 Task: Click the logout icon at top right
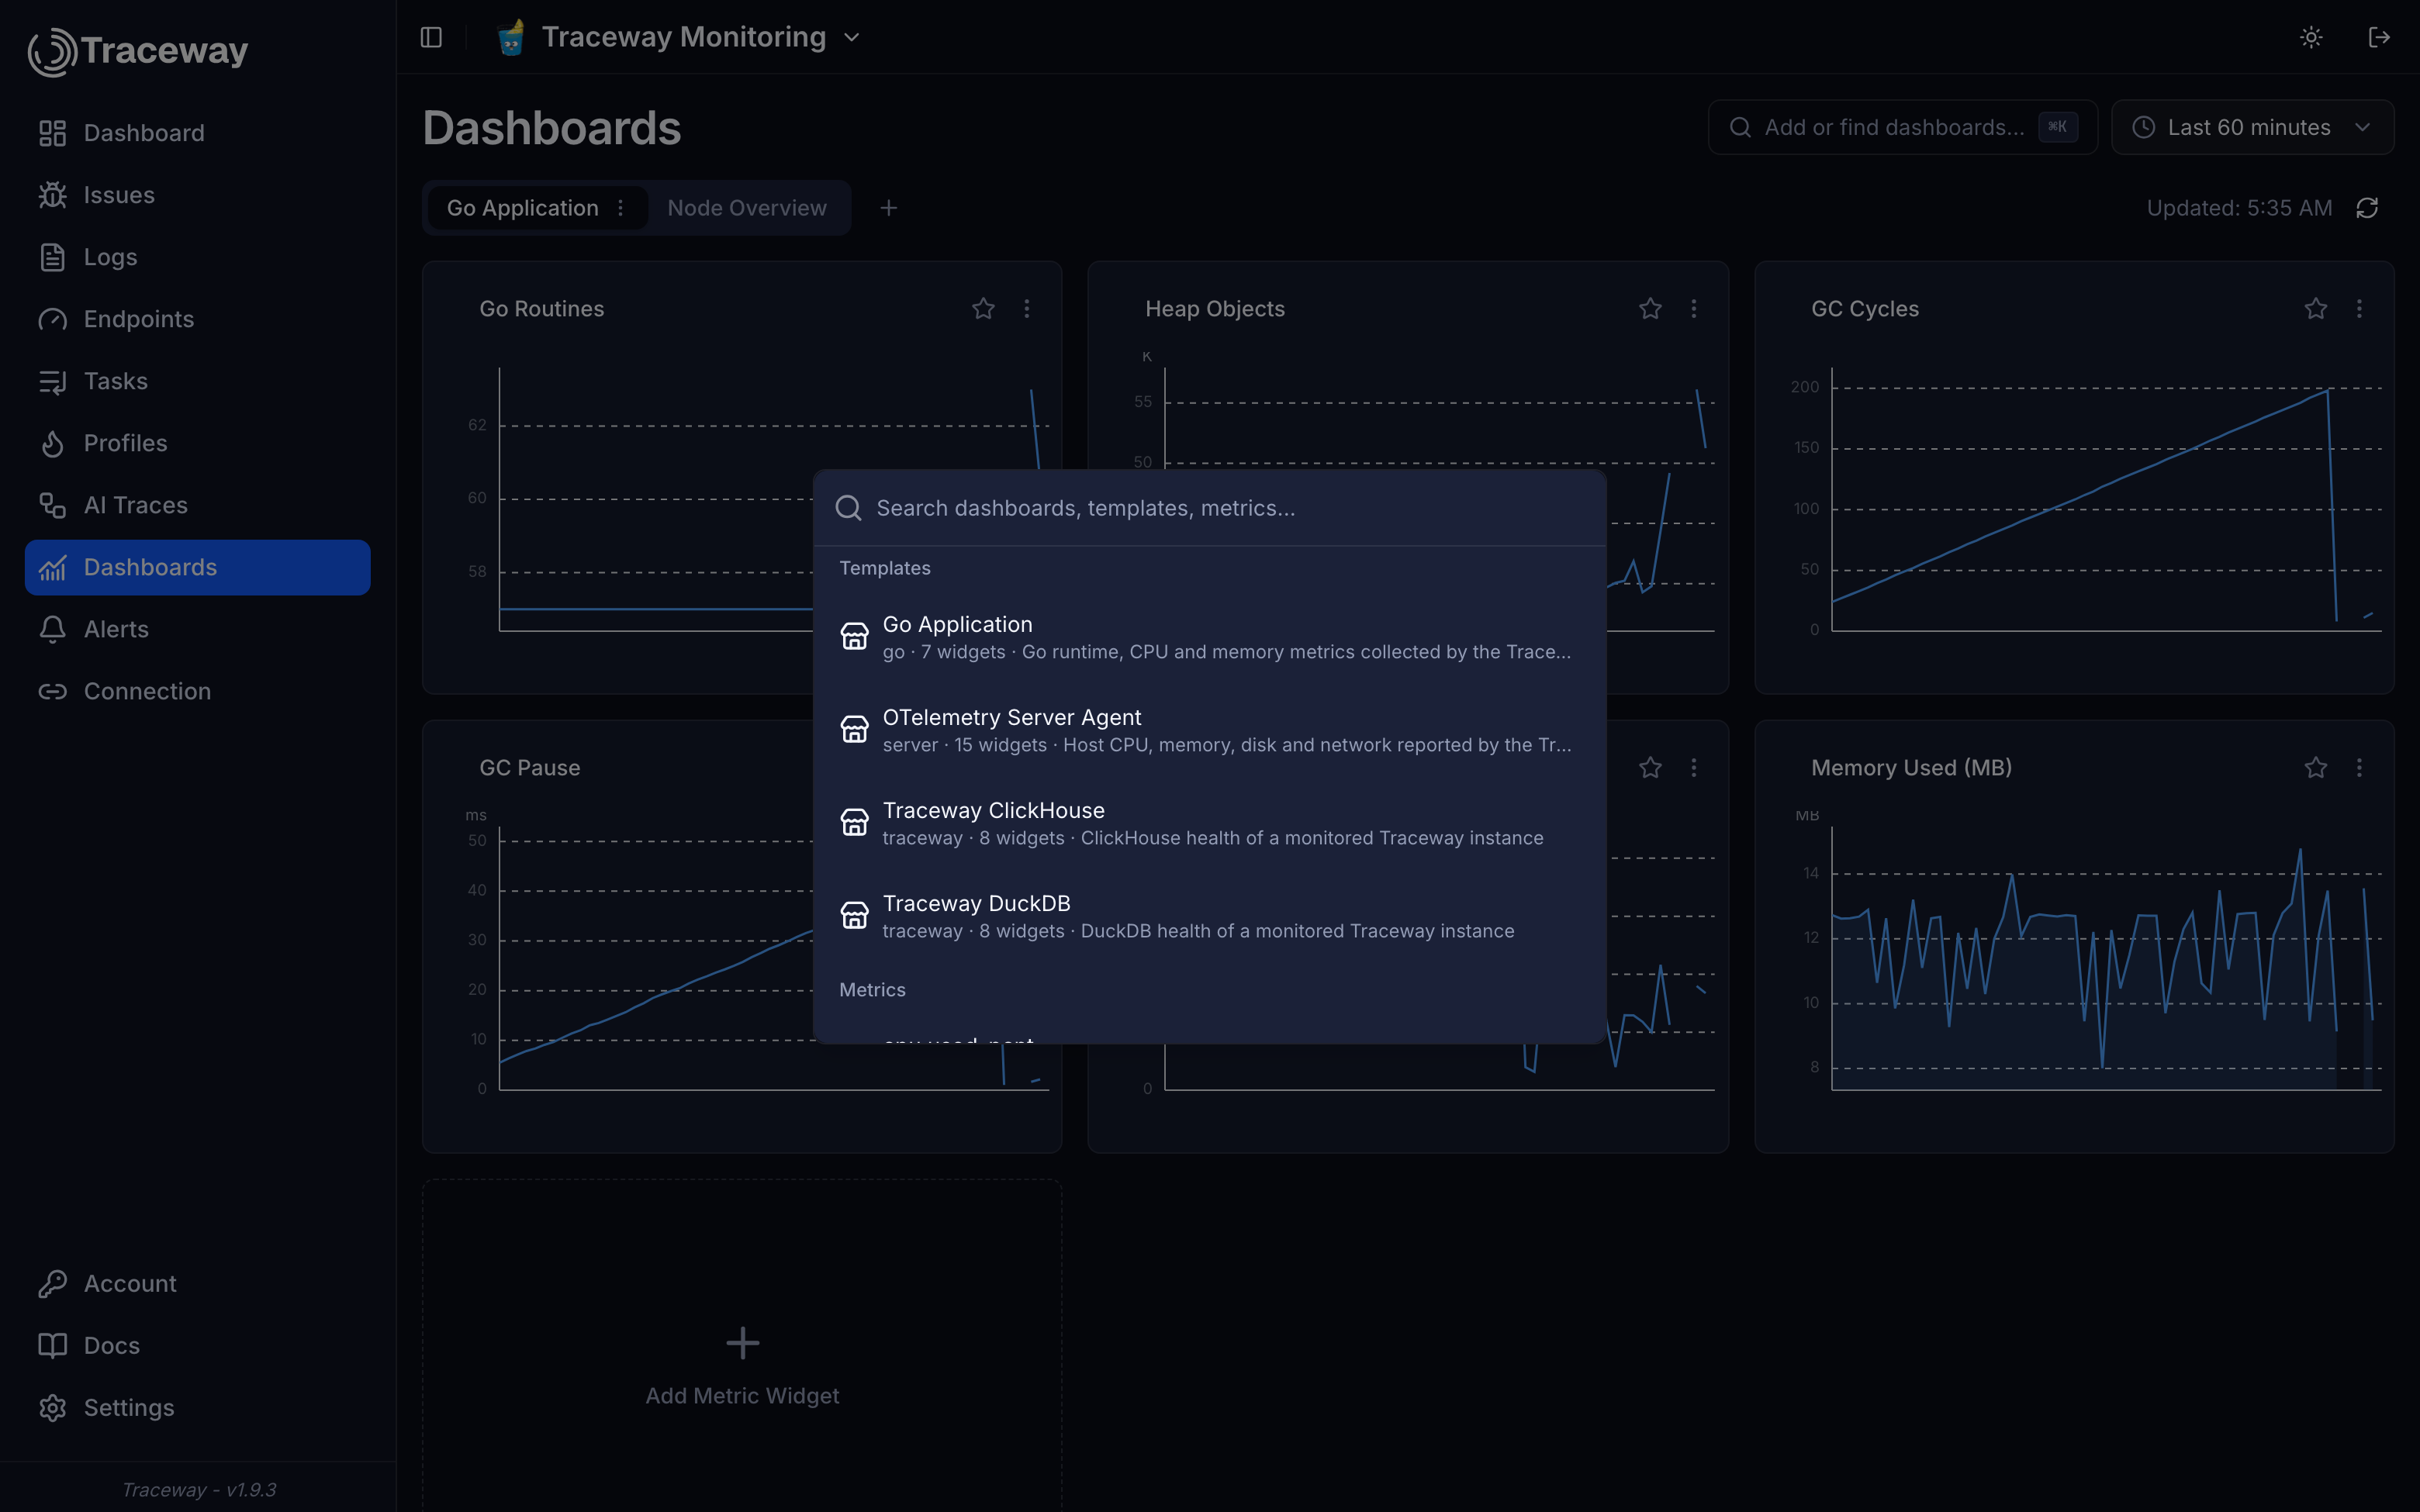pos(2379,37)
